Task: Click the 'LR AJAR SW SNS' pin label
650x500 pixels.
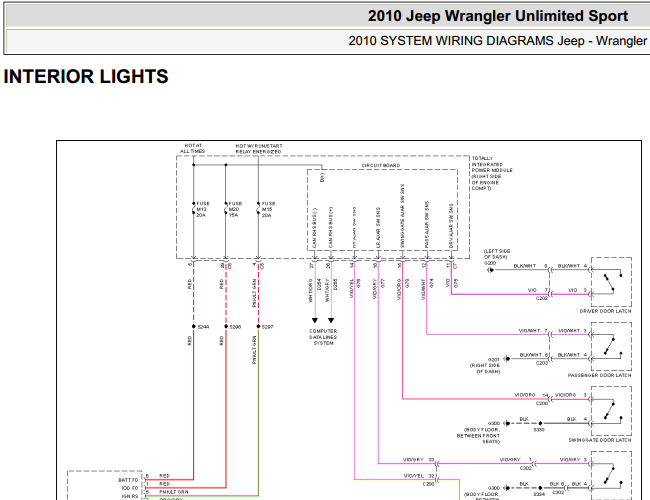Action: click(x=378, y=228)
